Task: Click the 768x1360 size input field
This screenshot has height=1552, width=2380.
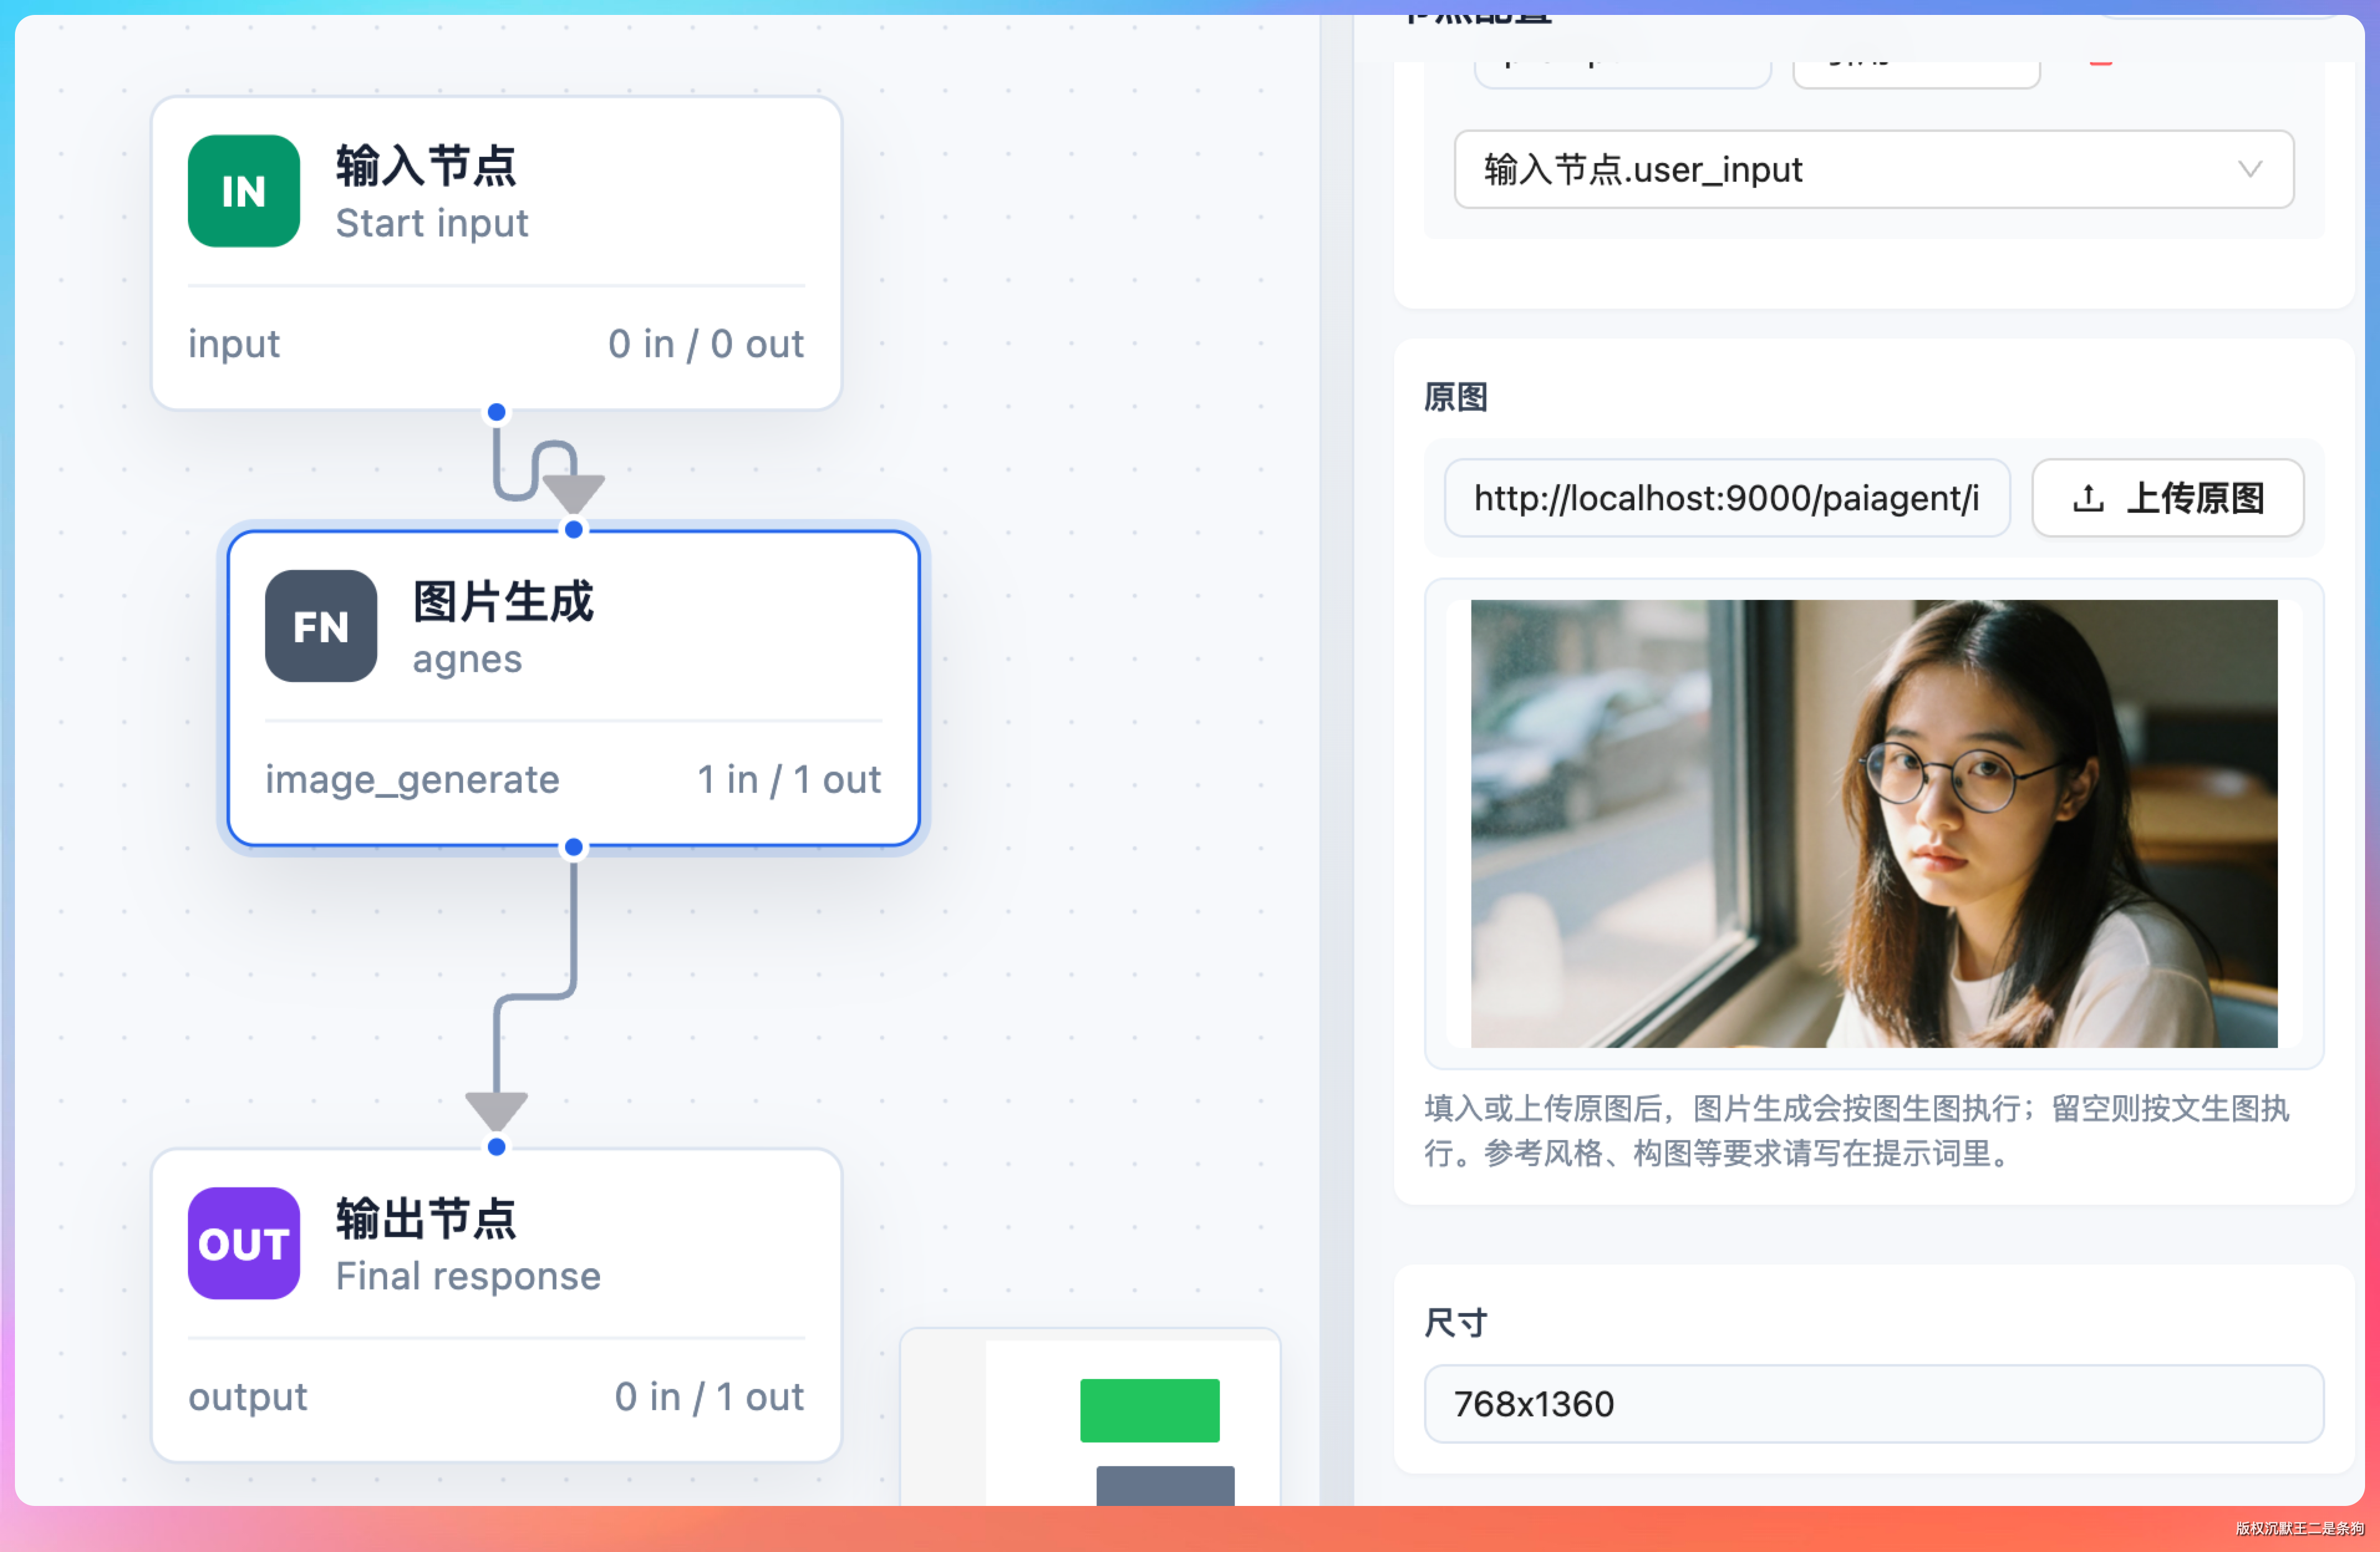Action: coord(1873,1404)
